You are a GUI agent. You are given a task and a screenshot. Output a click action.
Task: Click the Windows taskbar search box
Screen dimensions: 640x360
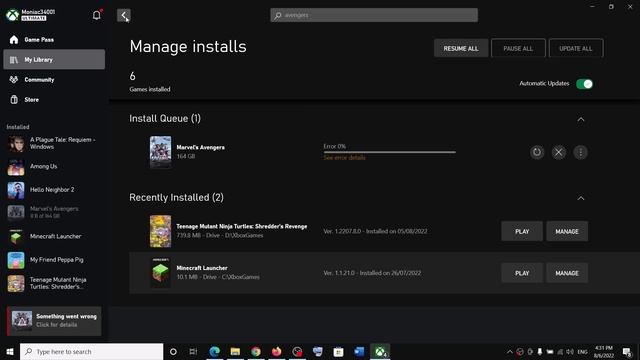tap(91, 351)
